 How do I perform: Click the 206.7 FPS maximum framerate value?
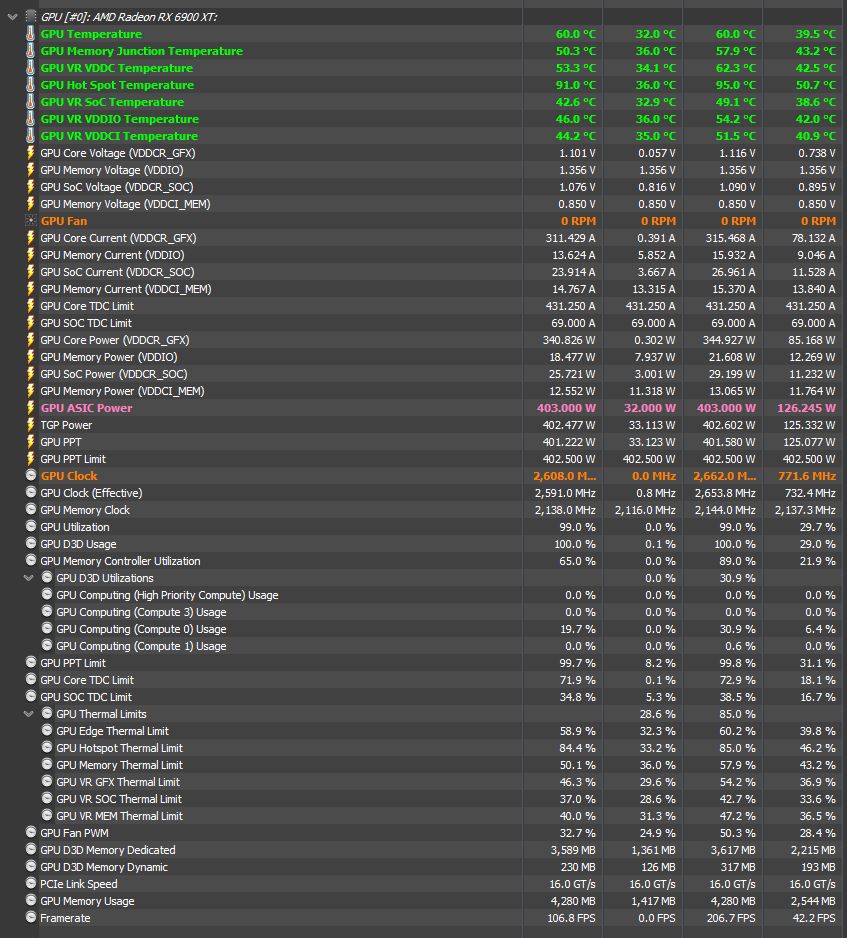tap(730, 918)
